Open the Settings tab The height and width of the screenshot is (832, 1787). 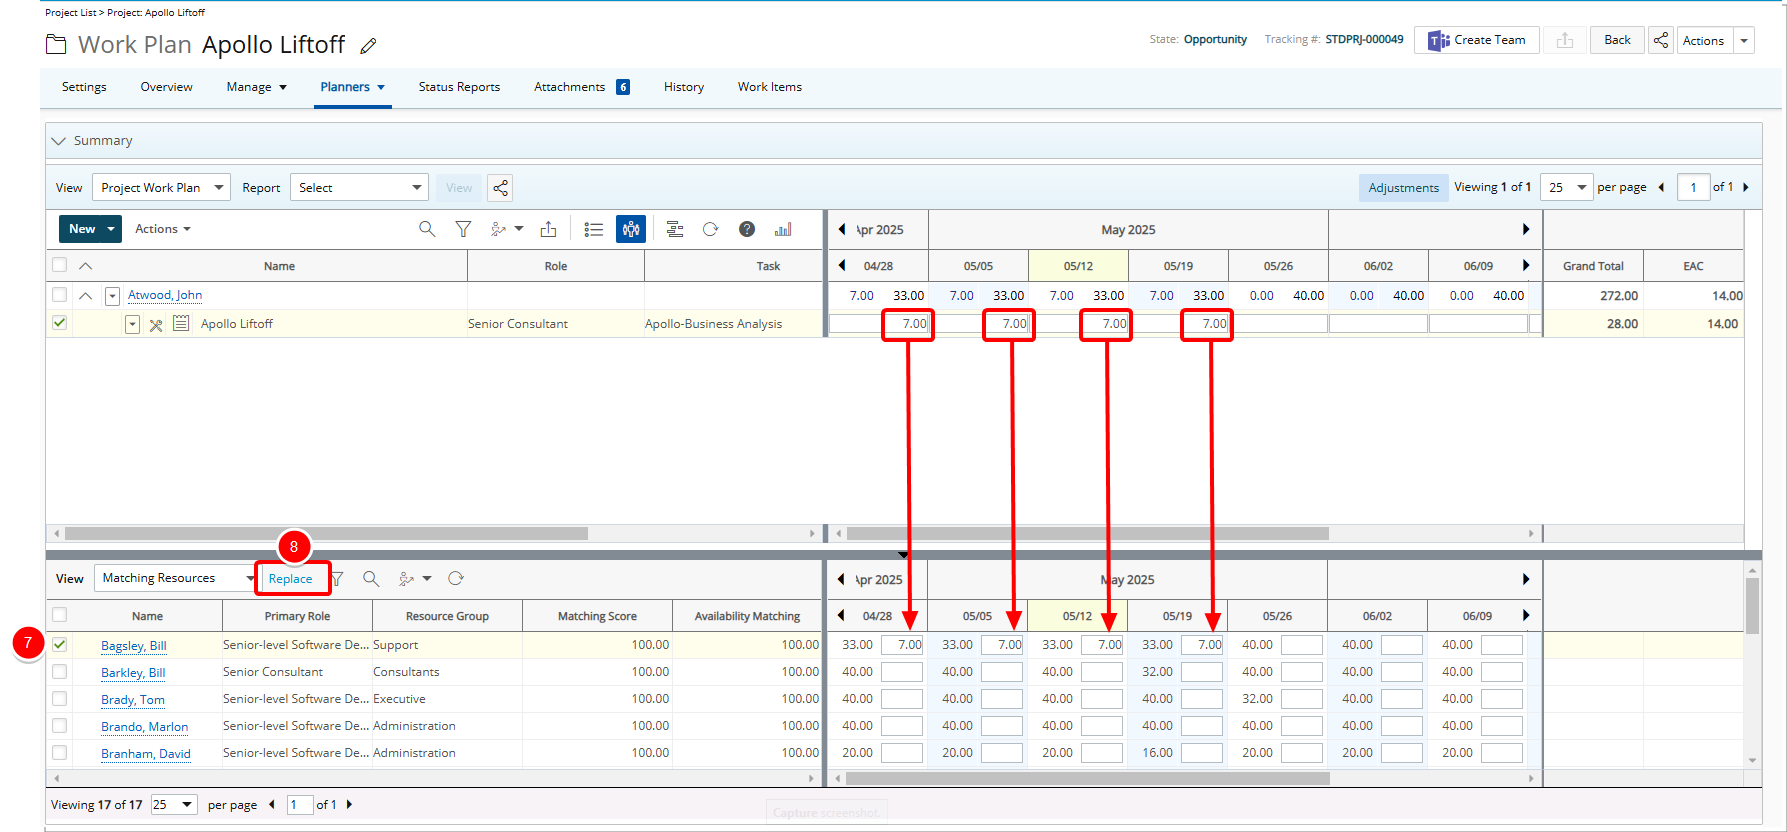tap(84, 87)
